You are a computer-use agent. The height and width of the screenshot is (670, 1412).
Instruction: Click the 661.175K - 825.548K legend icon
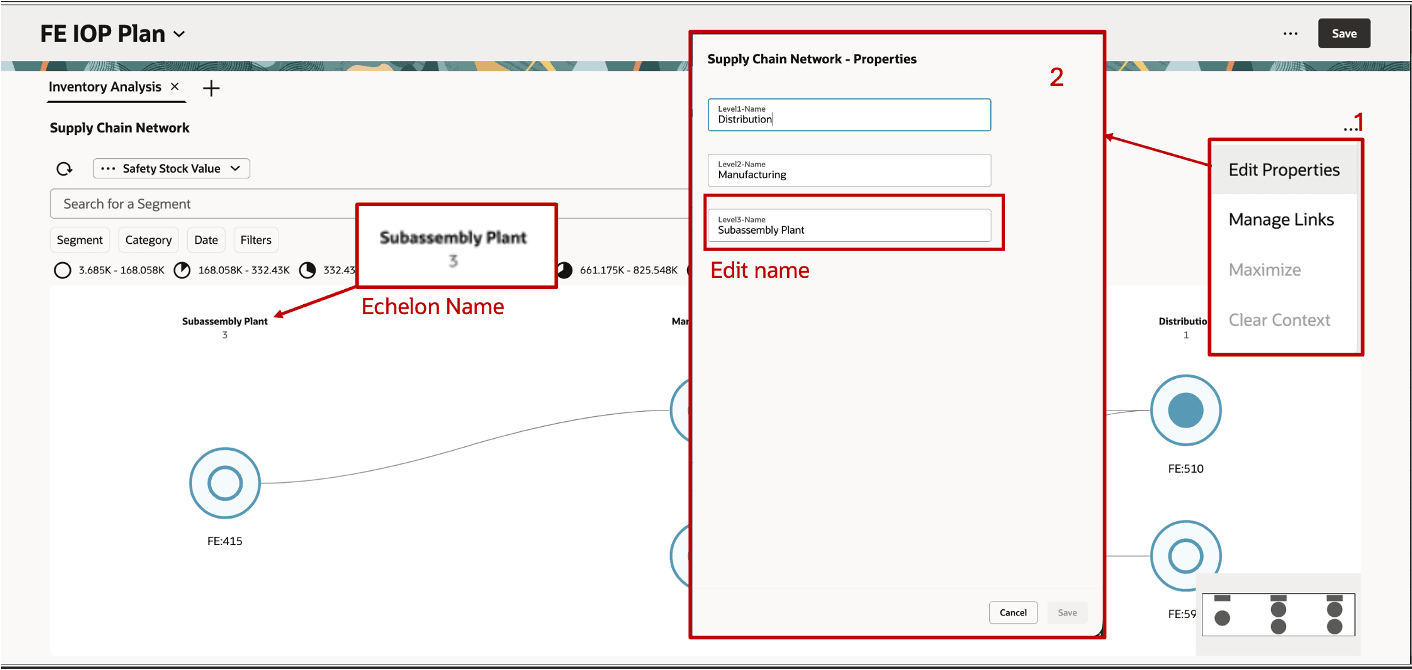(x=565, y=270)
